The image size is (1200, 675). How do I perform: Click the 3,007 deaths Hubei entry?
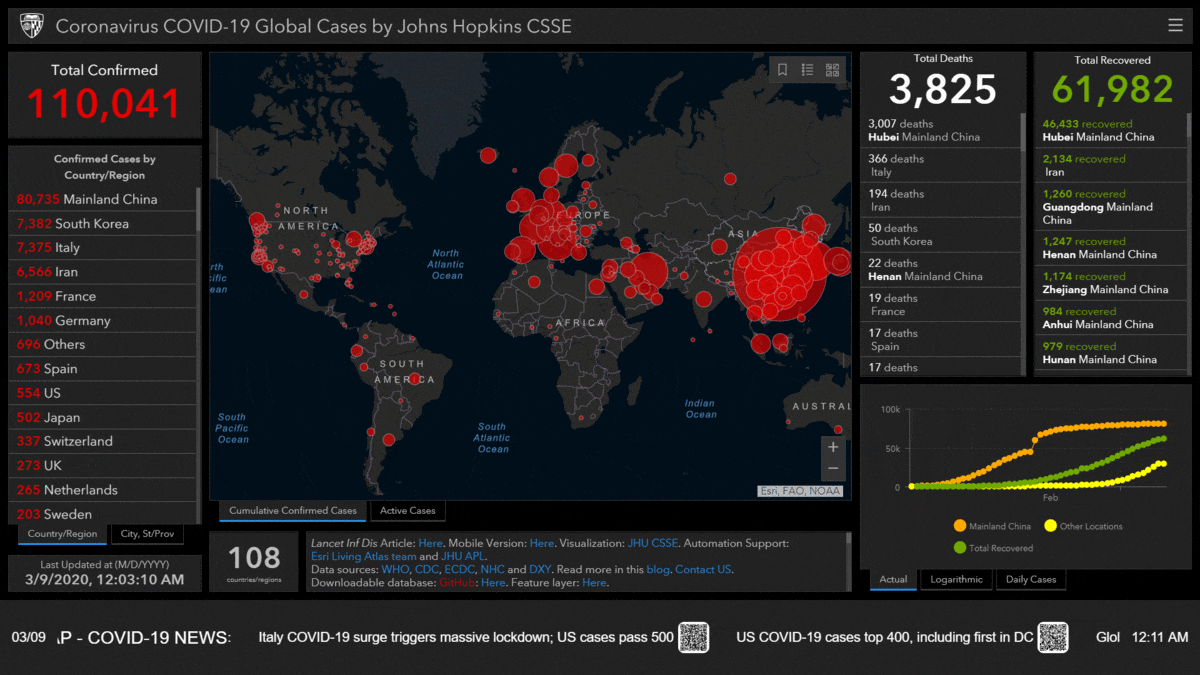point(940,131)
